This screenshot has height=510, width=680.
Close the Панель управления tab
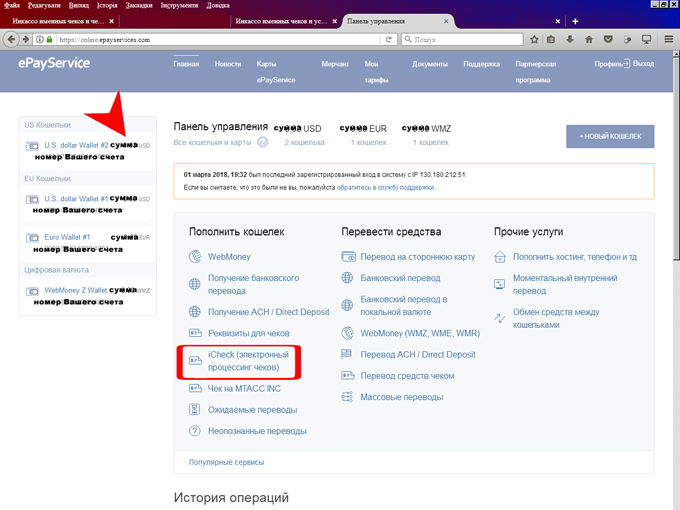[446, 21]
